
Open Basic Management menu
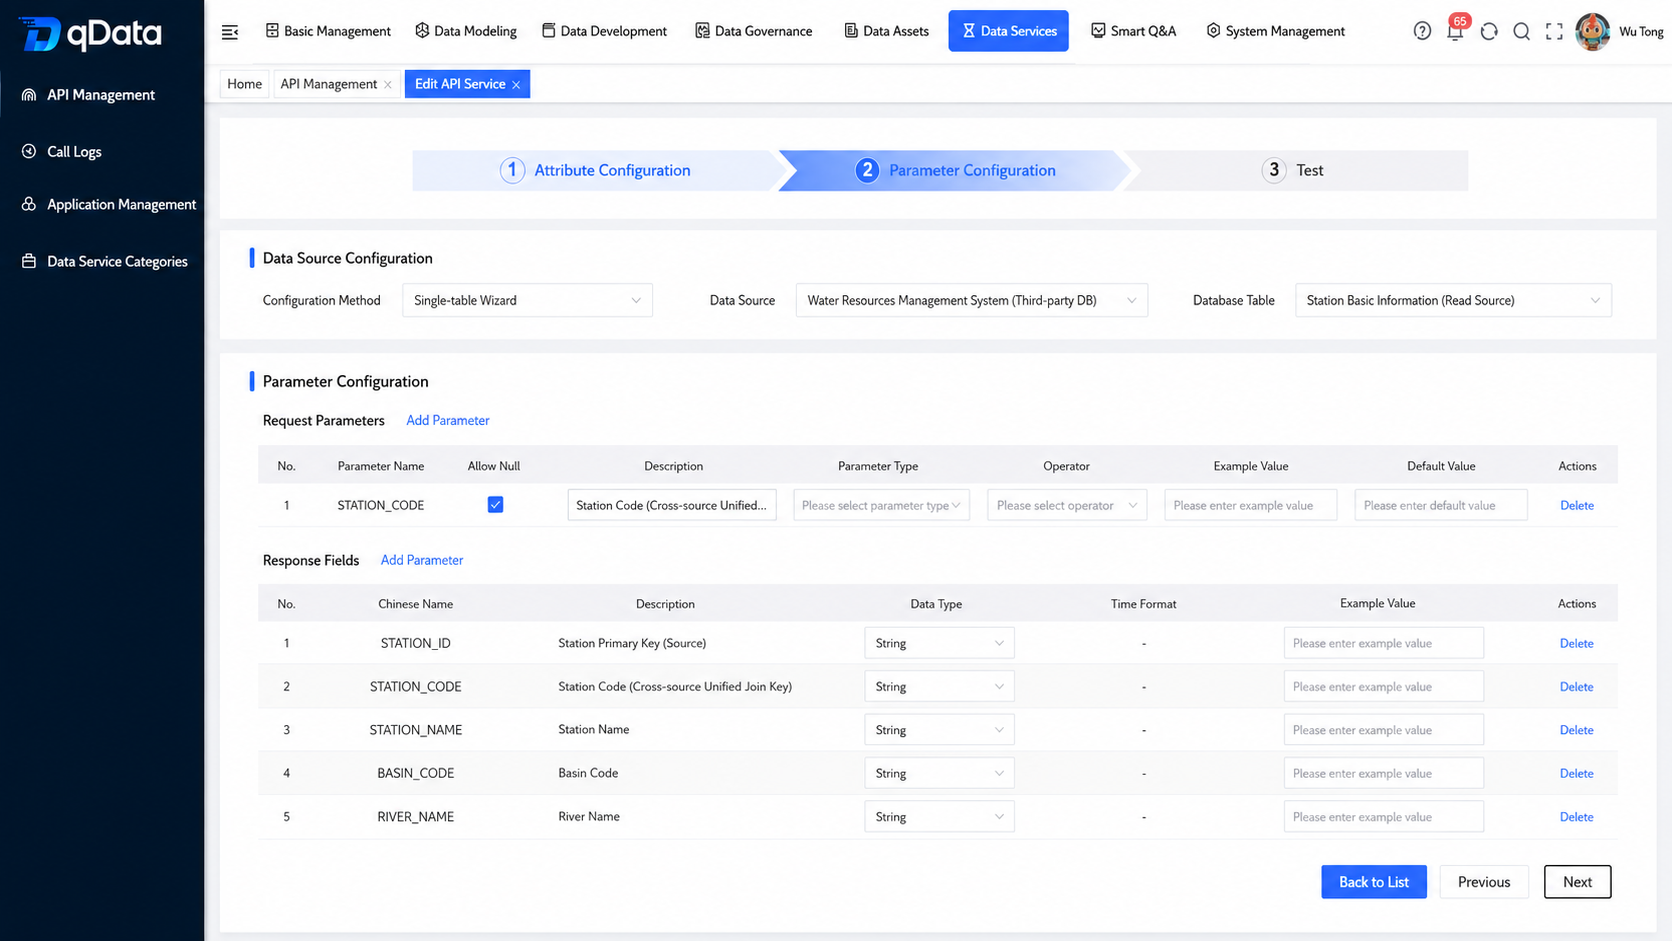[x=328, y=31]
